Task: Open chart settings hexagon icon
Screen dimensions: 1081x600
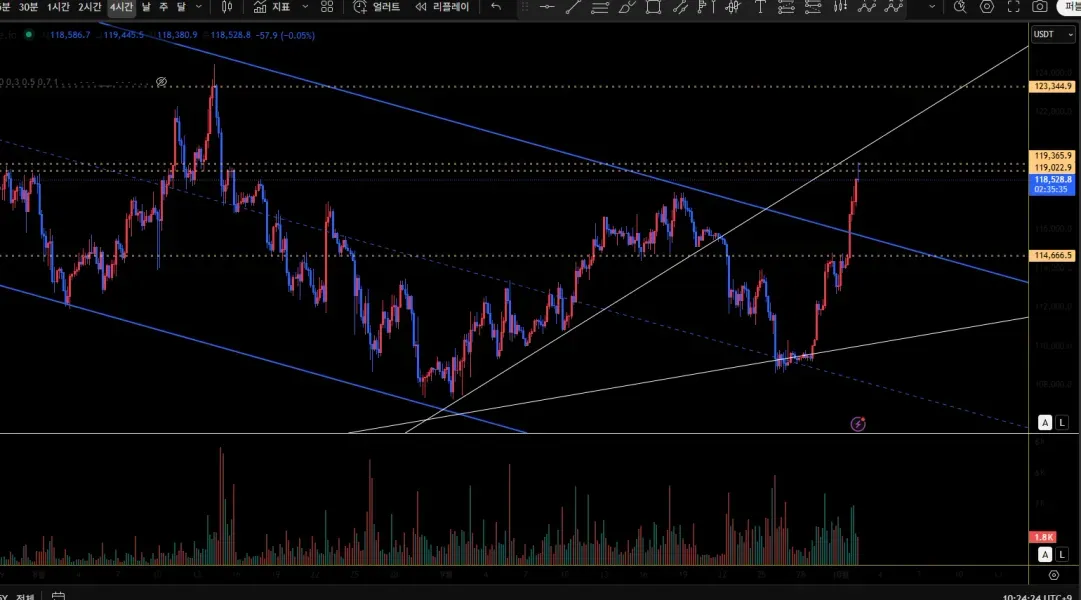Action: (x=987, y=7)
